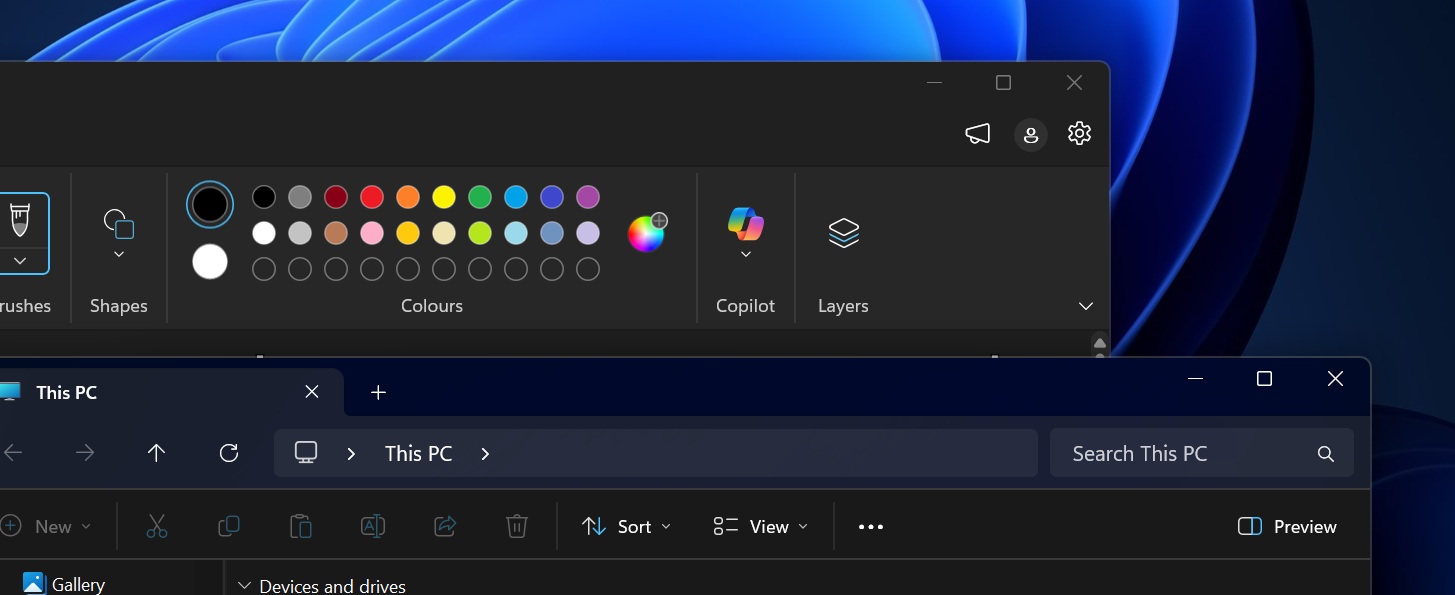Click the Paste clipboard icon
This screenshot has width=1455, height=595.
pyautogui.click(x=301, y=526)
